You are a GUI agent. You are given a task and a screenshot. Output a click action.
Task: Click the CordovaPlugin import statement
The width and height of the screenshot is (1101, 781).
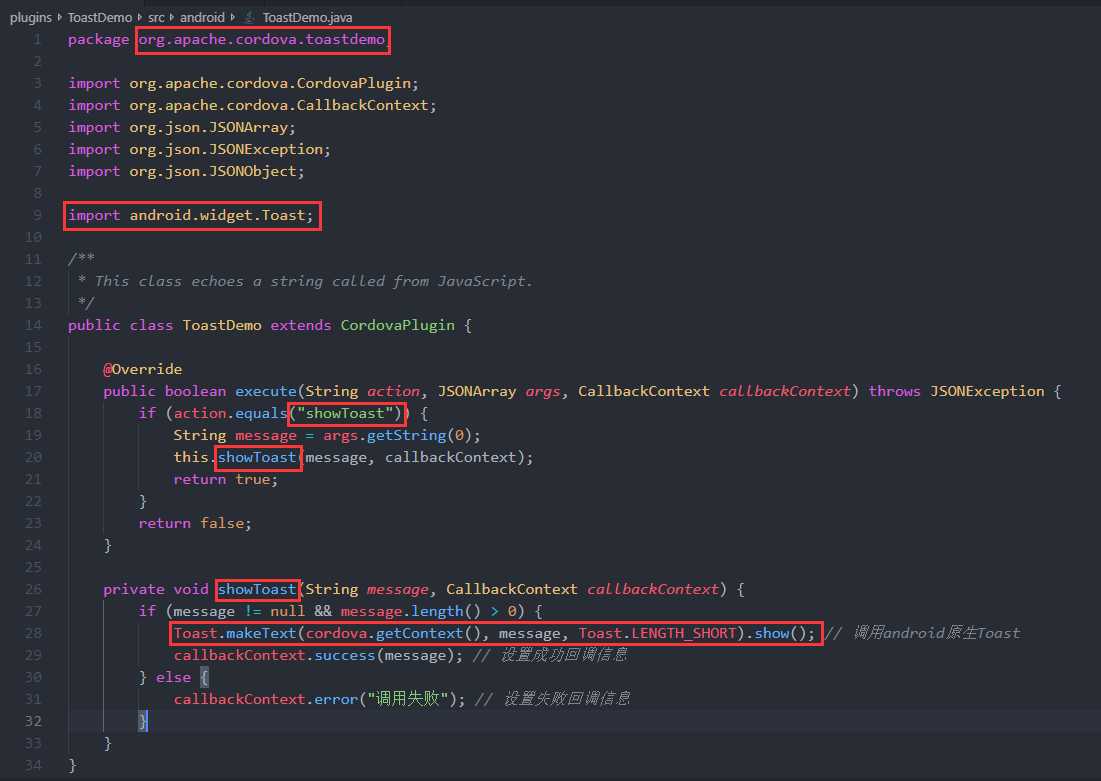tap(243, 83)
